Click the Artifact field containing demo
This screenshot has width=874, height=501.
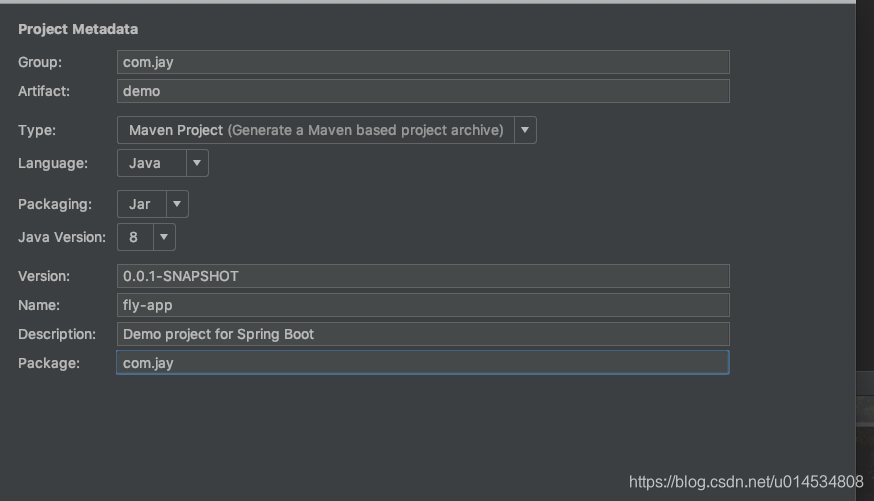click(422, 91)
